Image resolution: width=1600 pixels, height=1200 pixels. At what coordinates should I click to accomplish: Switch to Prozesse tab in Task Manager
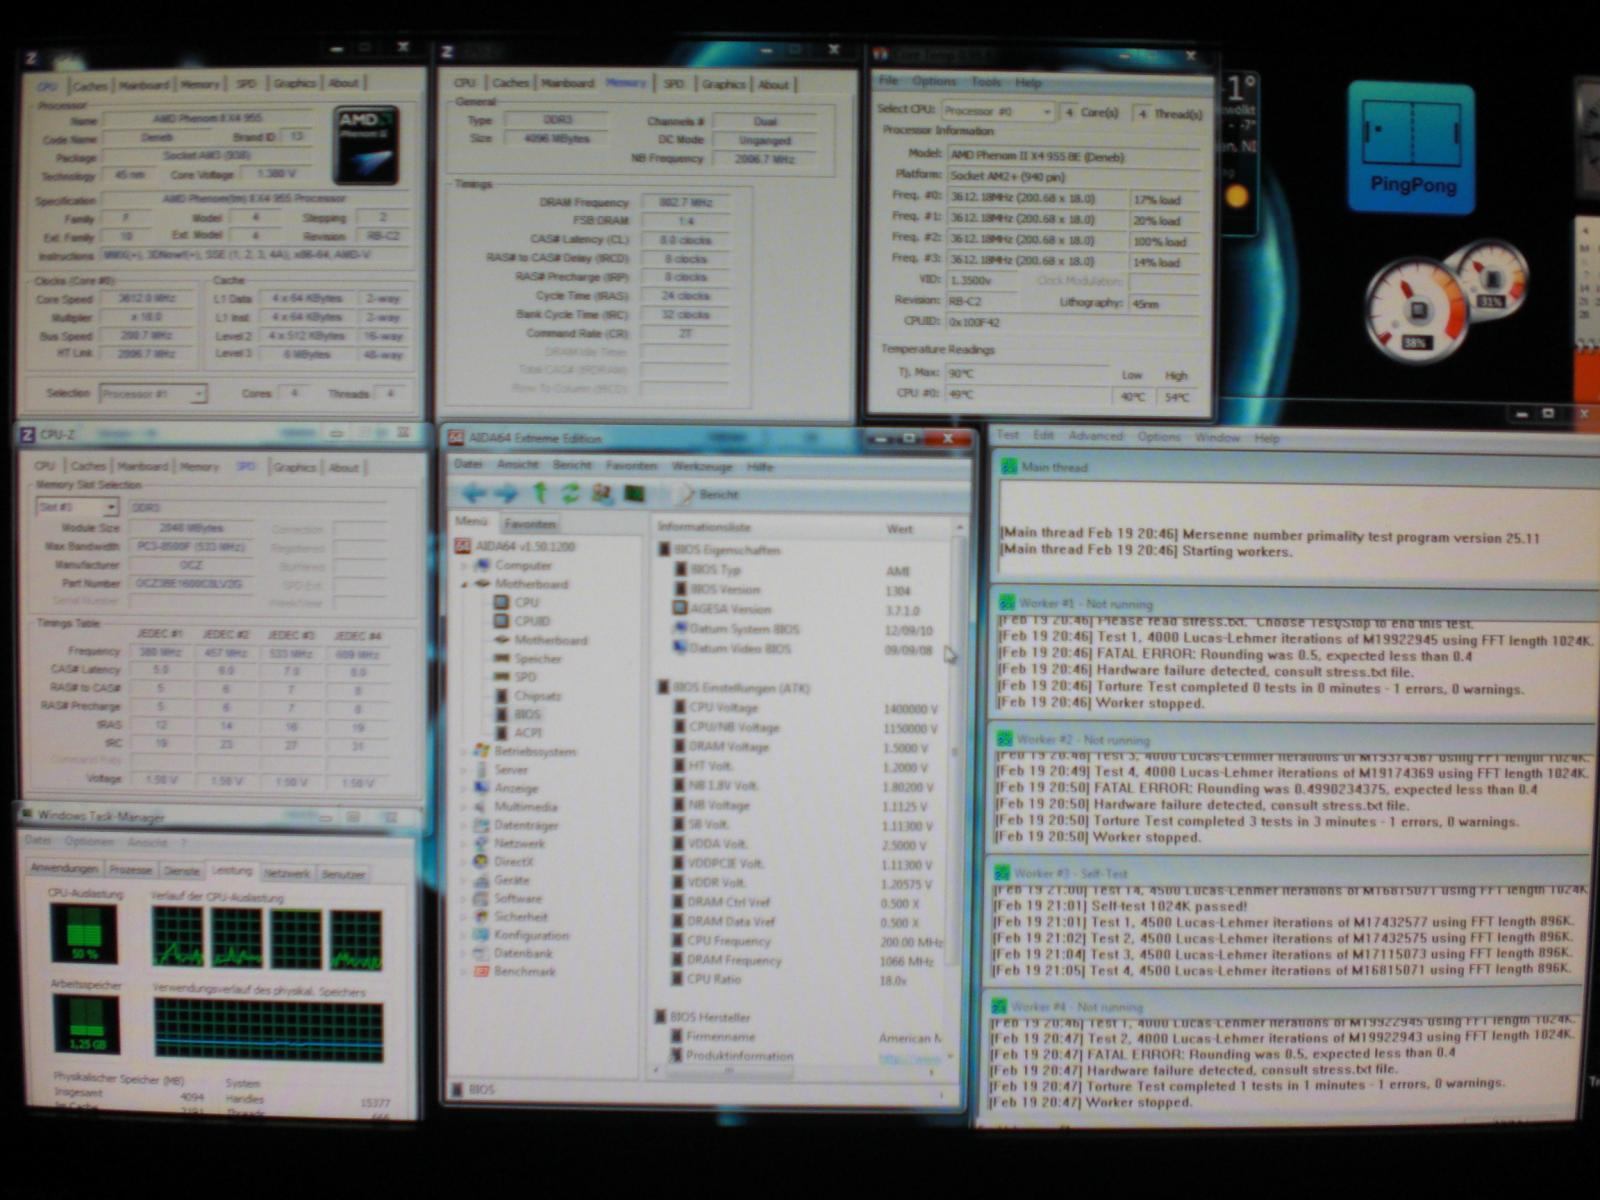(130, 872)
